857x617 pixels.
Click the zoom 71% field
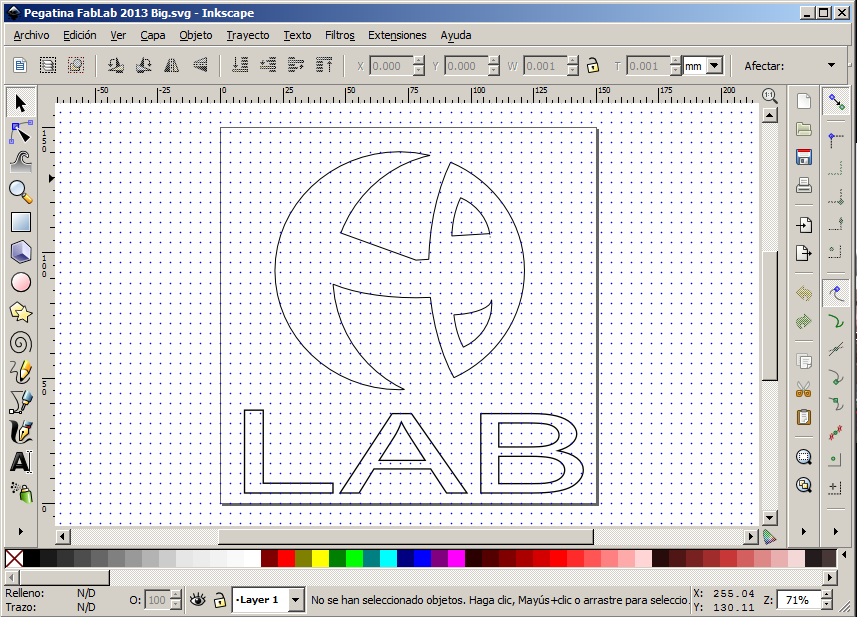[799, 600]
